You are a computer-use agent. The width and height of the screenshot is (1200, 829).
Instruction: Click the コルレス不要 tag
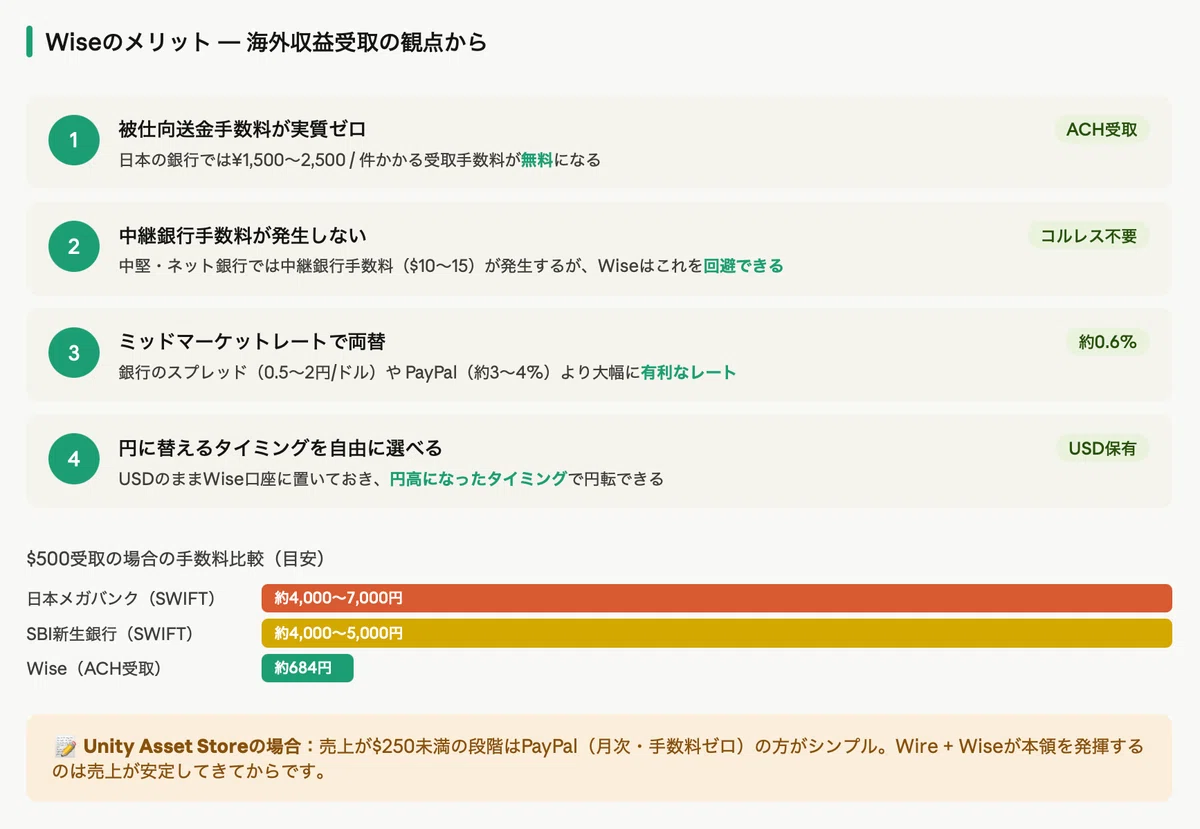click(1089, 236)
